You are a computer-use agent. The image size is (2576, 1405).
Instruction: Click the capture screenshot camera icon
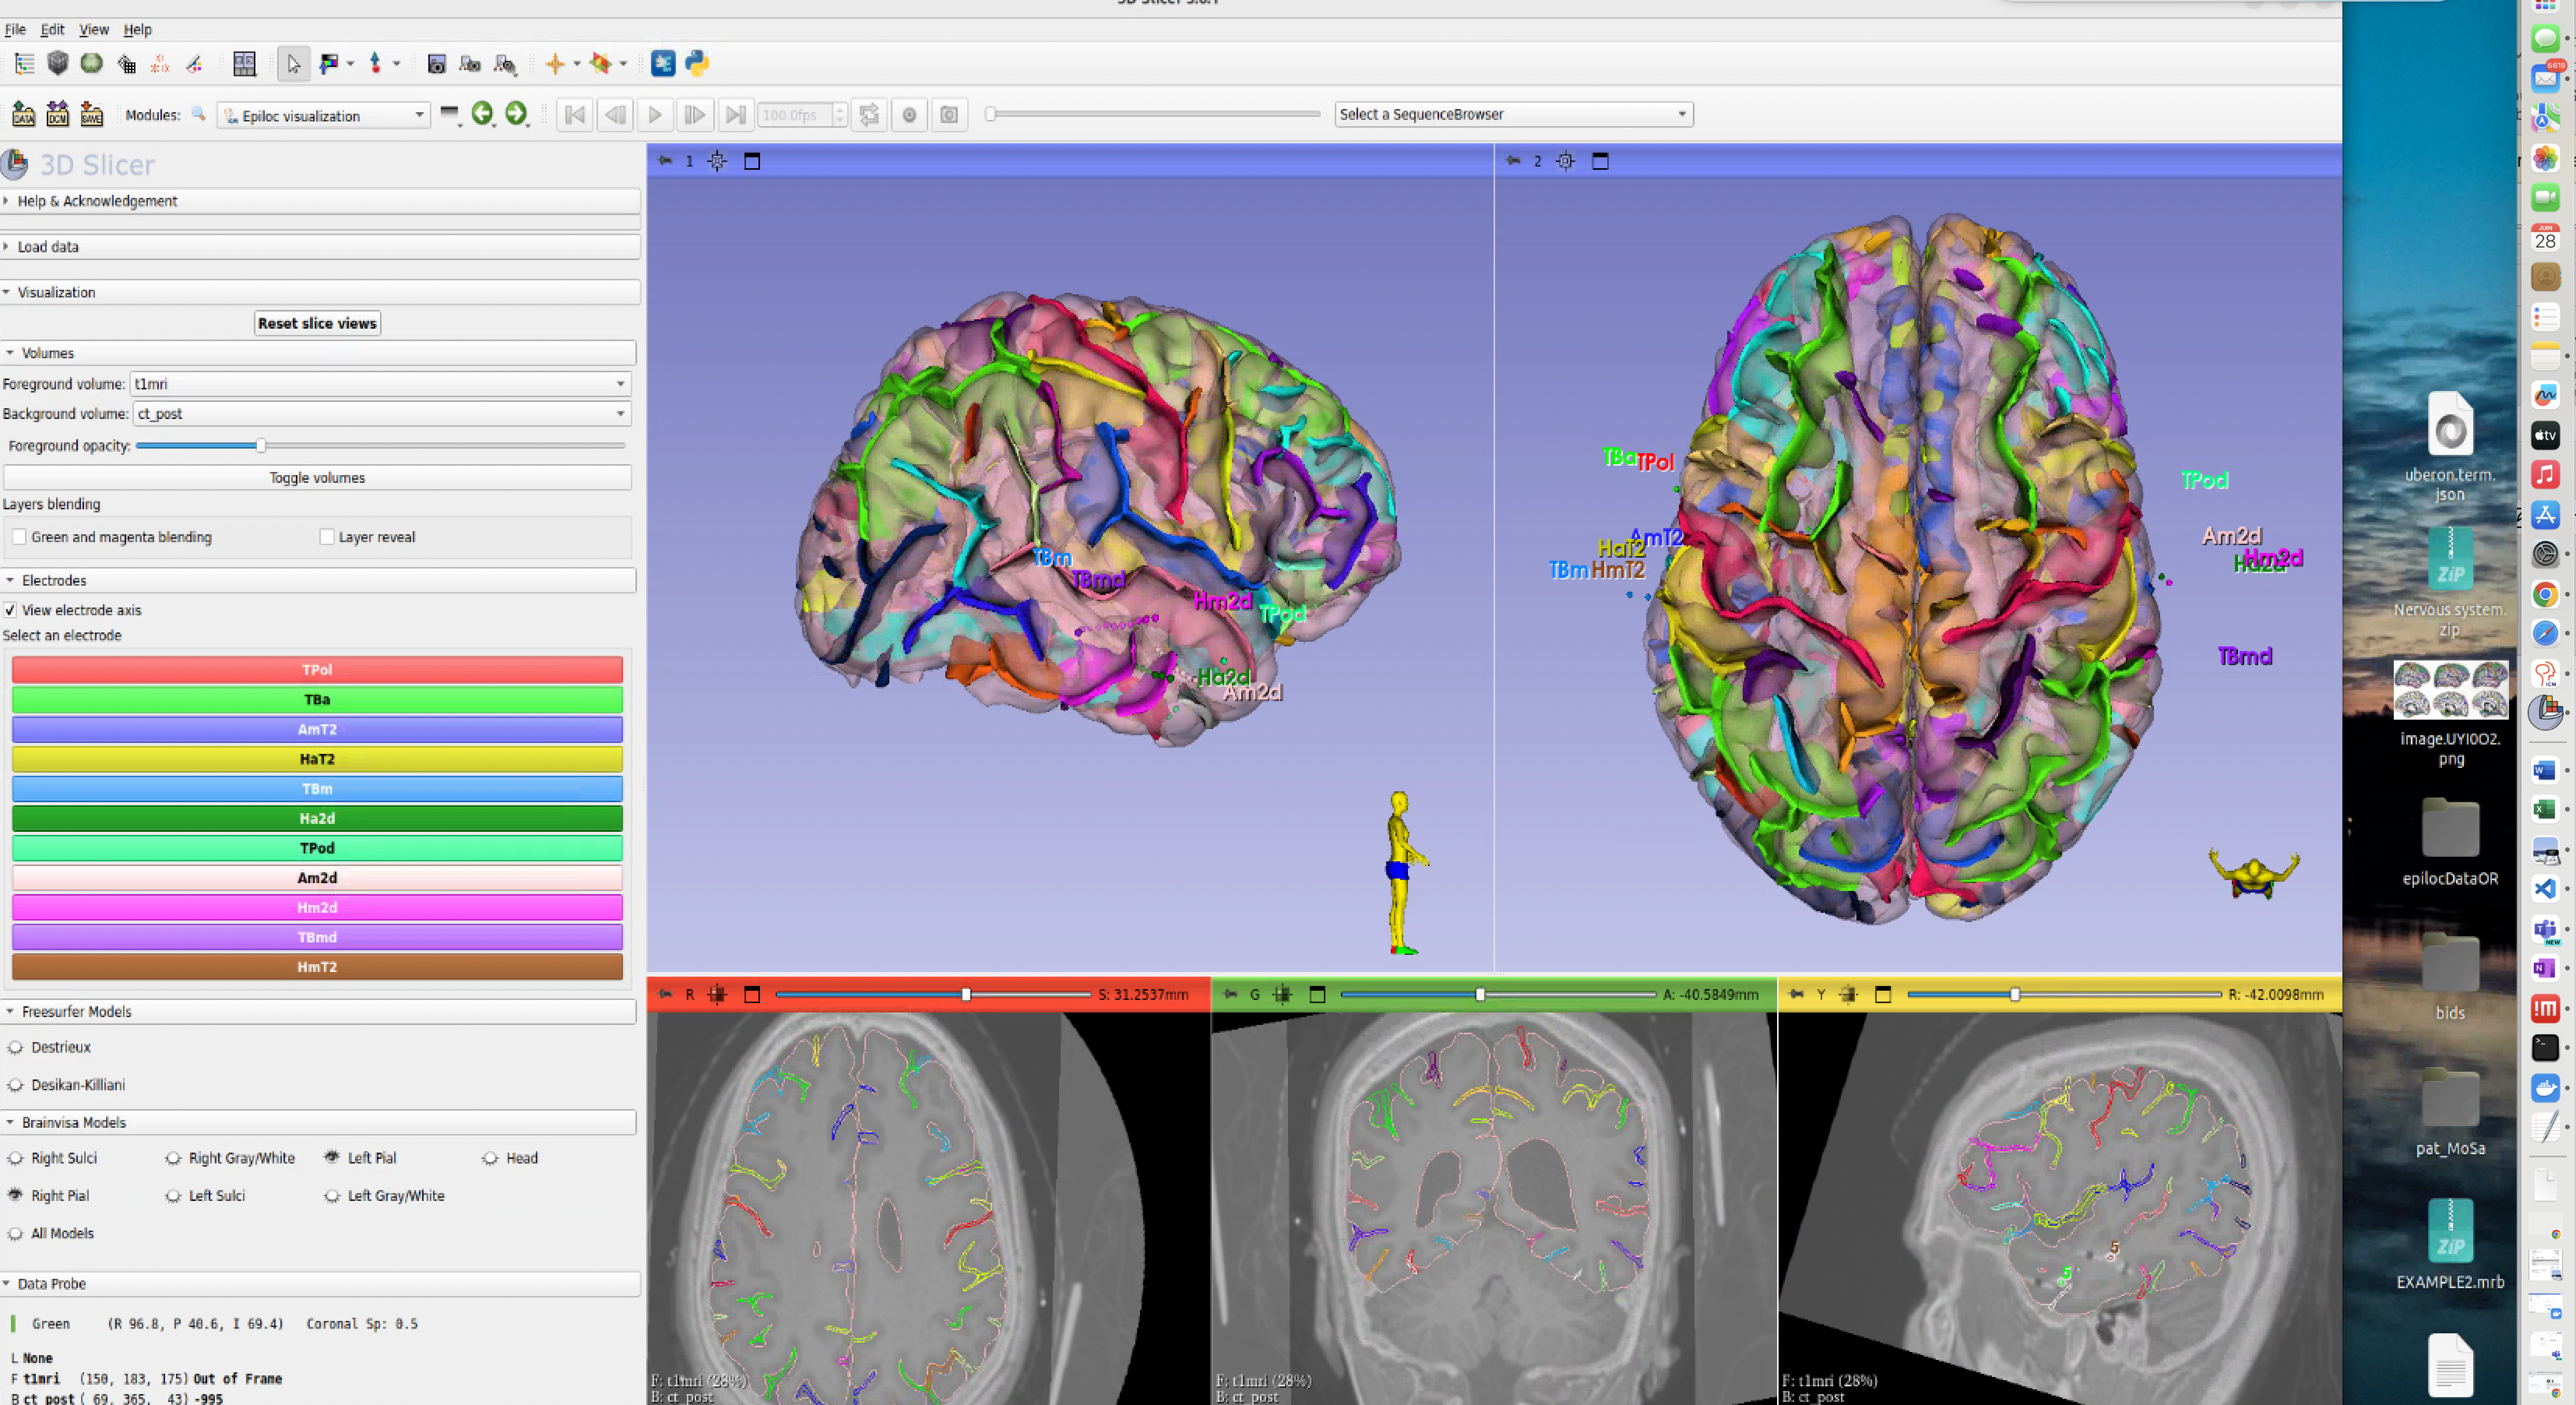436,64
